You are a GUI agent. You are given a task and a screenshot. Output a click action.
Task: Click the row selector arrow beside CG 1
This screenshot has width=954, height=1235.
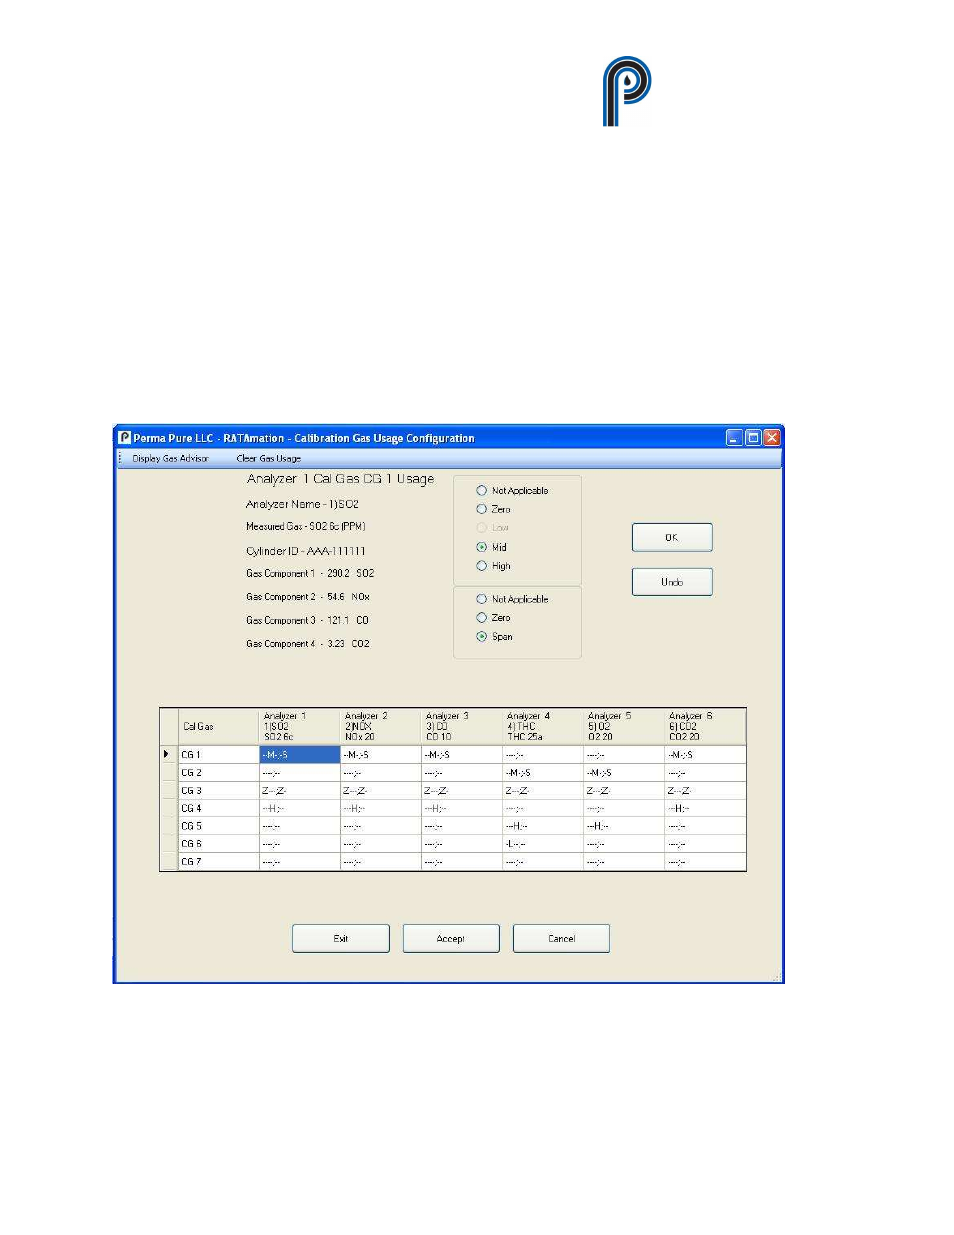pyautogui.click(x=168, y=754)
